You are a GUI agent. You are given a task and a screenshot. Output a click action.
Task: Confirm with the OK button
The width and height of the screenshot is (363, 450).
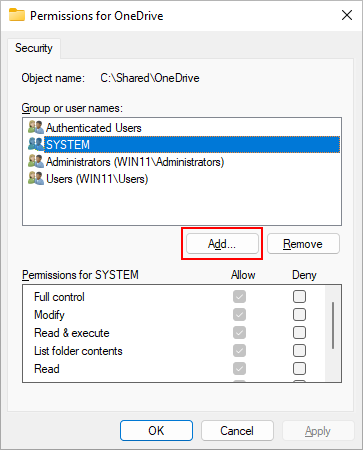click(156, 430)
